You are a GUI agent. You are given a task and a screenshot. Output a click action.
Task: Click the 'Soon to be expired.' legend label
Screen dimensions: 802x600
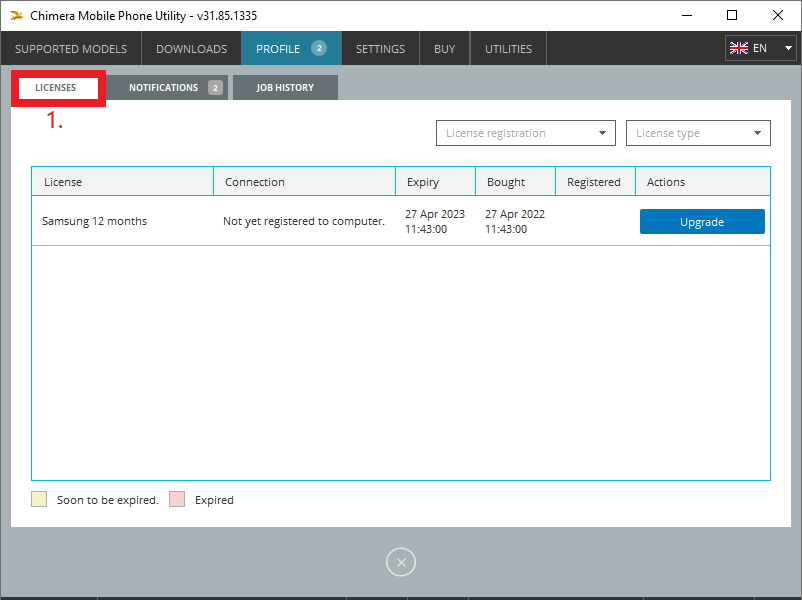click(108, 500)
